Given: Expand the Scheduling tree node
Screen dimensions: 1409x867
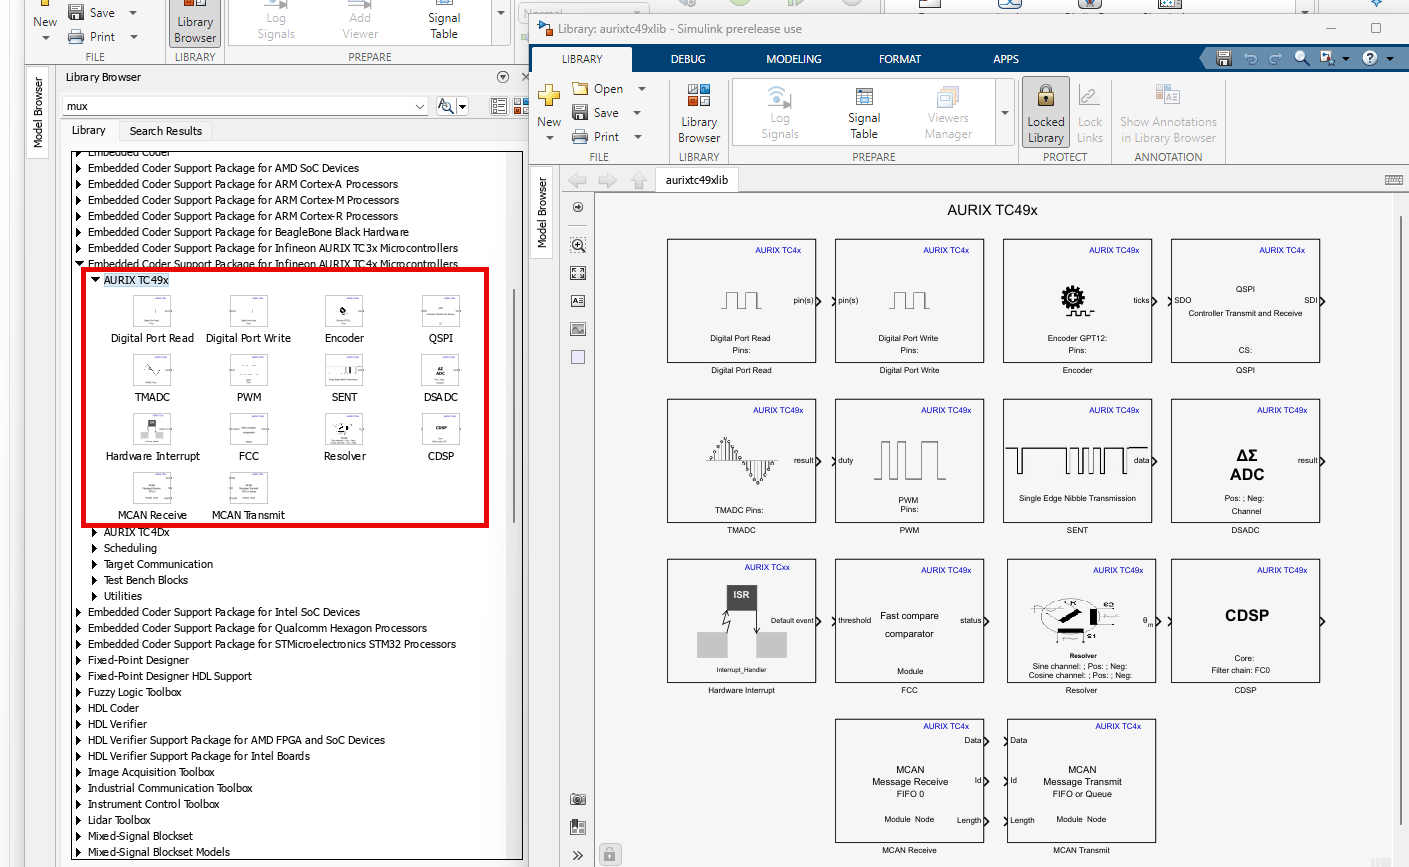Looking at the screenshot, I should [x=96, y=548].
